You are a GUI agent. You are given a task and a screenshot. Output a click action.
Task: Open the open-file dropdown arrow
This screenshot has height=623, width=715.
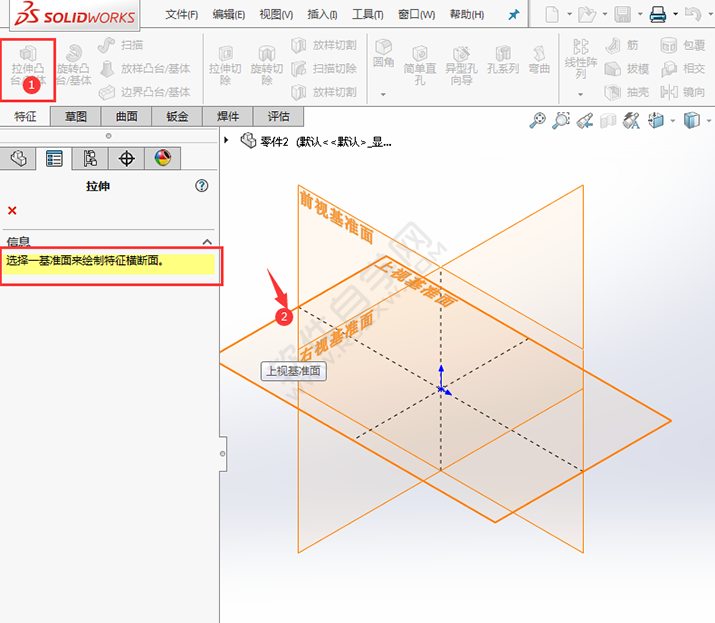click(x=605, y=14)
